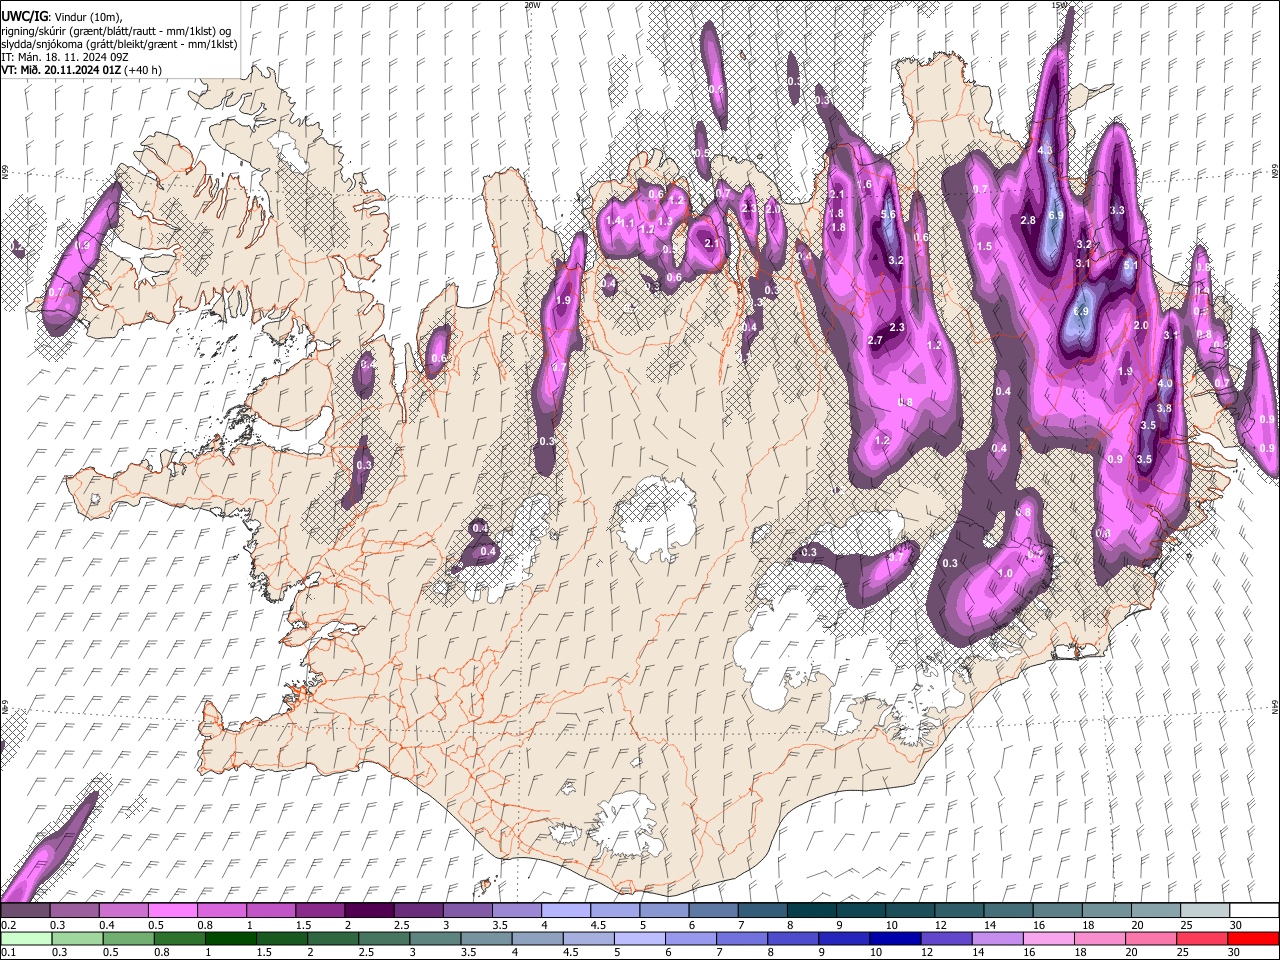The width and height of the screenshot is (1280, 960).
Task: Pick lower legend dark green swatch between 1 and 1.5
Action: click(x=230, y=937)
